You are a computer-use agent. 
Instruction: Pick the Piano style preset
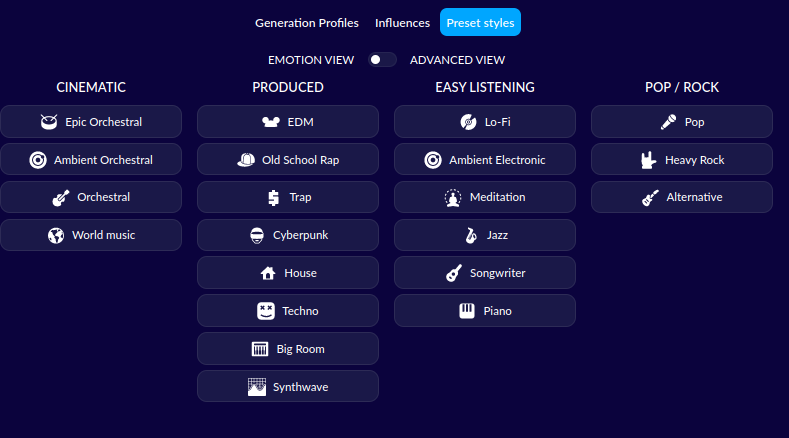click(x=485, y=311)
